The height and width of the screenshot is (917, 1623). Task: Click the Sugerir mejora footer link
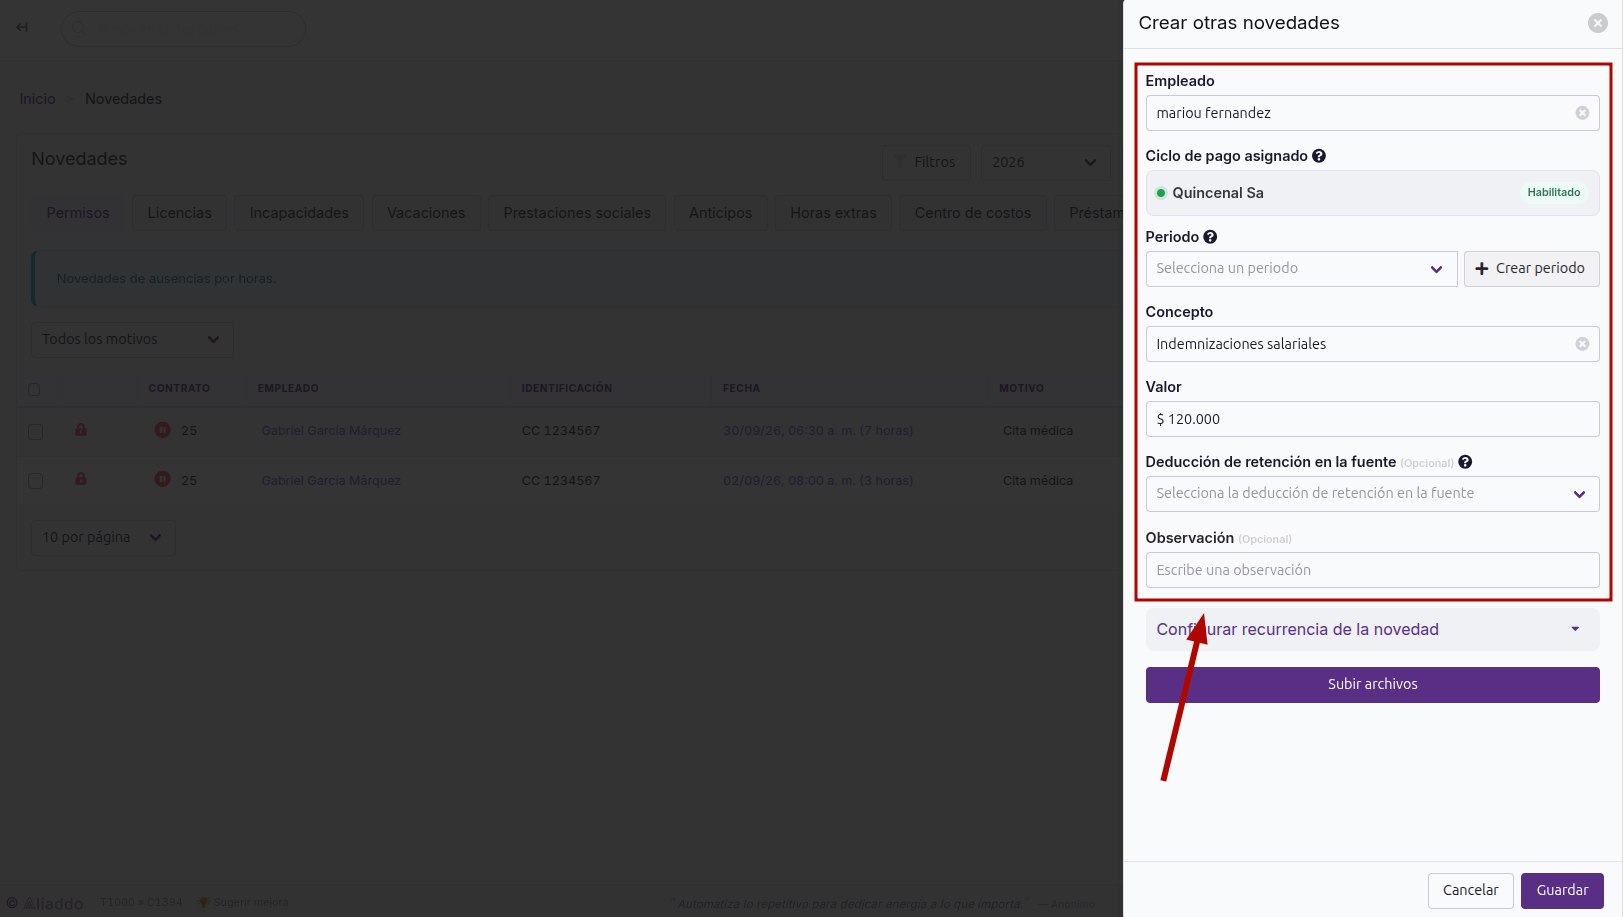pos(244,903)
